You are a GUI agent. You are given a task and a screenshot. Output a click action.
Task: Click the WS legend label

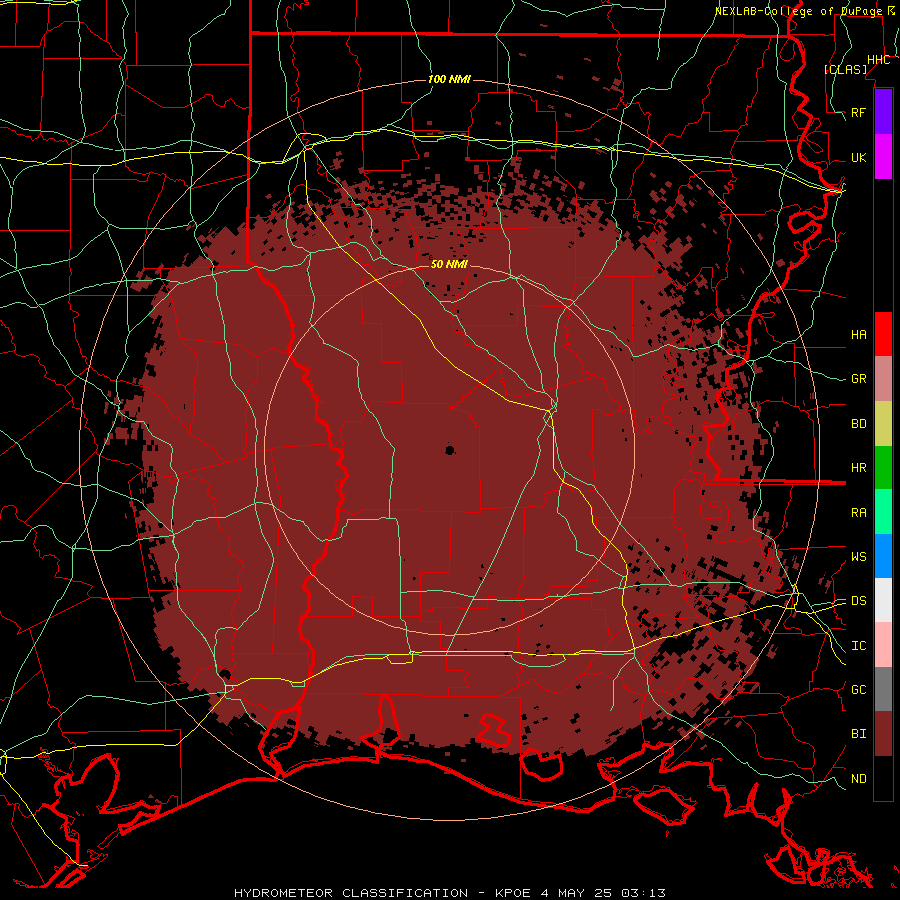(858, 557)
